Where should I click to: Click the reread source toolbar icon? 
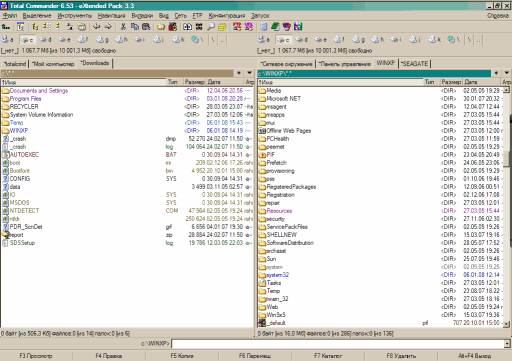click(x=6, y=27)
